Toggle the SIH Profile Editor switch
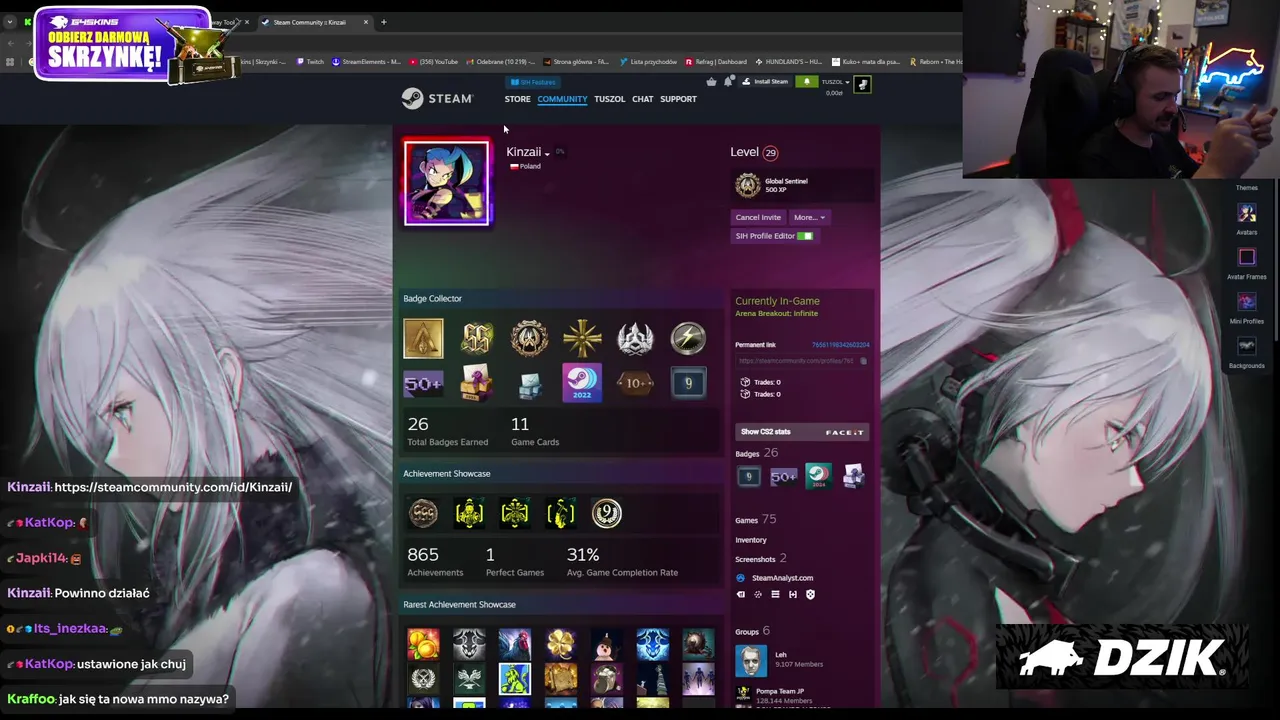The image size is (1280, 720). tap(805, 236)
